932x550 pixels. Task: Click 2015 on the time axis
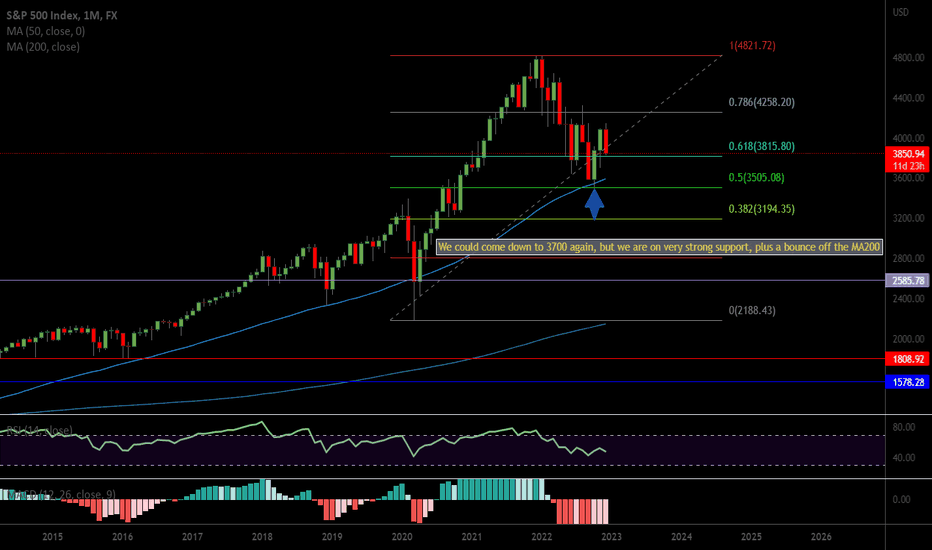click(52, 537)
